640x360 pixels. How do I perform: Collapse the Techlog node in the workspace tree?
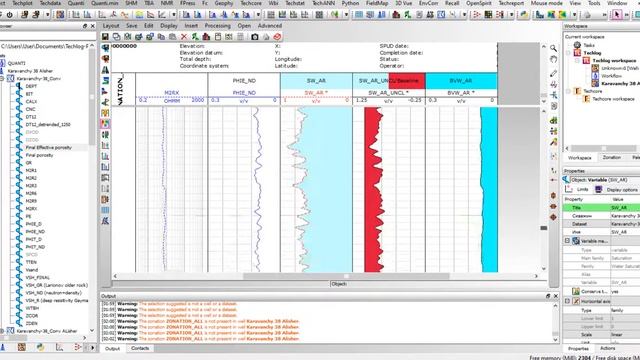point(568,53)
